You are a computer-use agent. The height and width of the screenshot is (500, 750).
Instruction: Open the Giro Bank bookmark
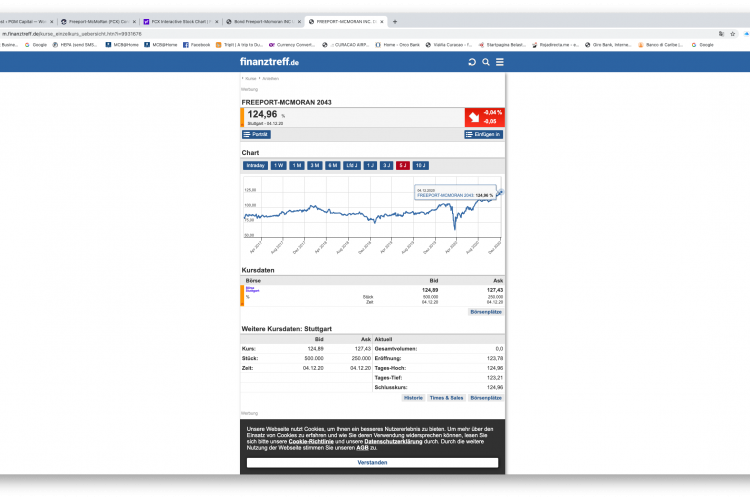608,44
